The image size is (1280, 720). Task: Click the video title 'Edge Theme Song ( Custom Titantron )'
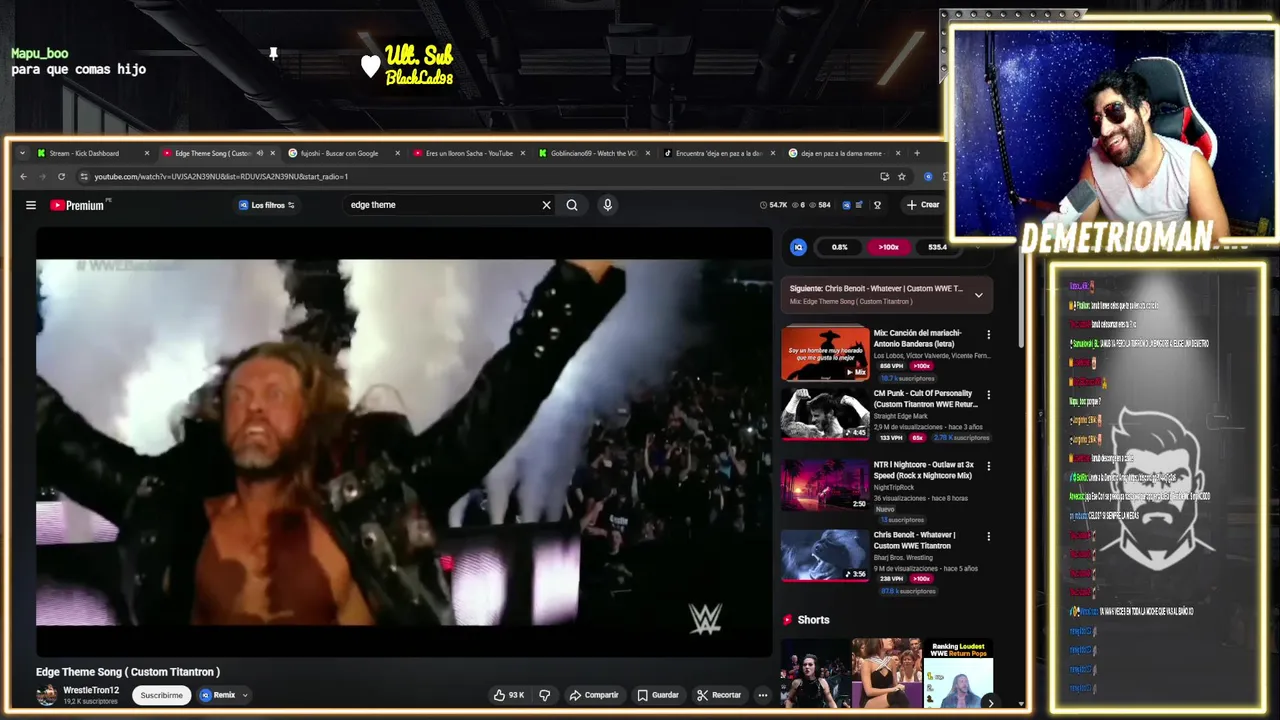pyautogui.click(x=128, y=672)
